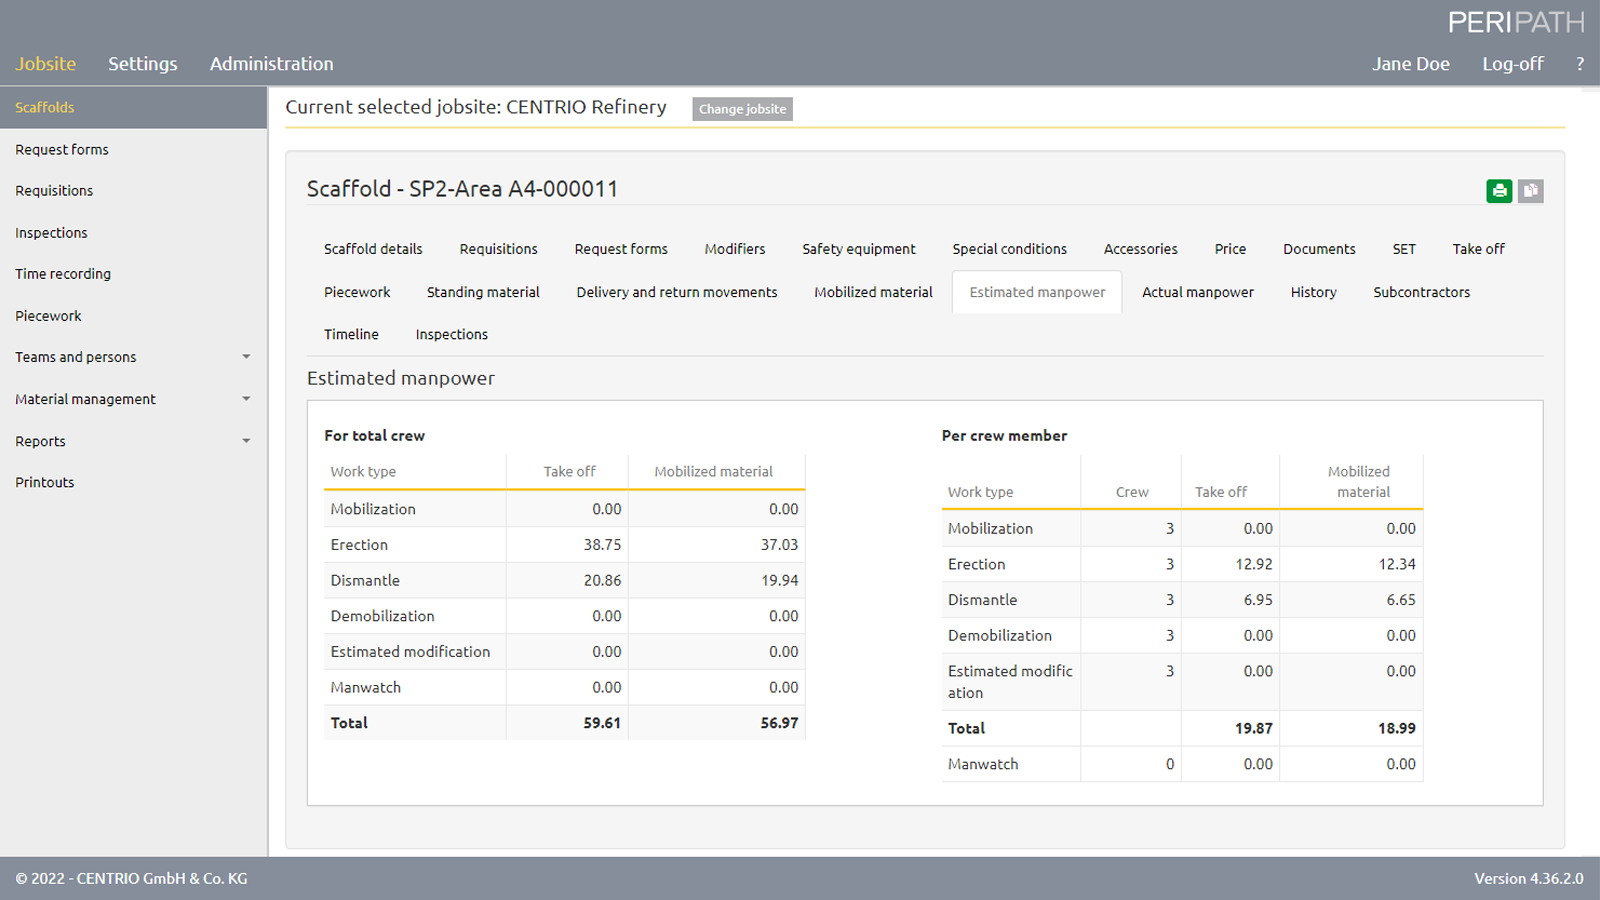Screen dimensions: 1600x900
Task: Switch to the Scaffold details tab
Action: pos(372,248)
